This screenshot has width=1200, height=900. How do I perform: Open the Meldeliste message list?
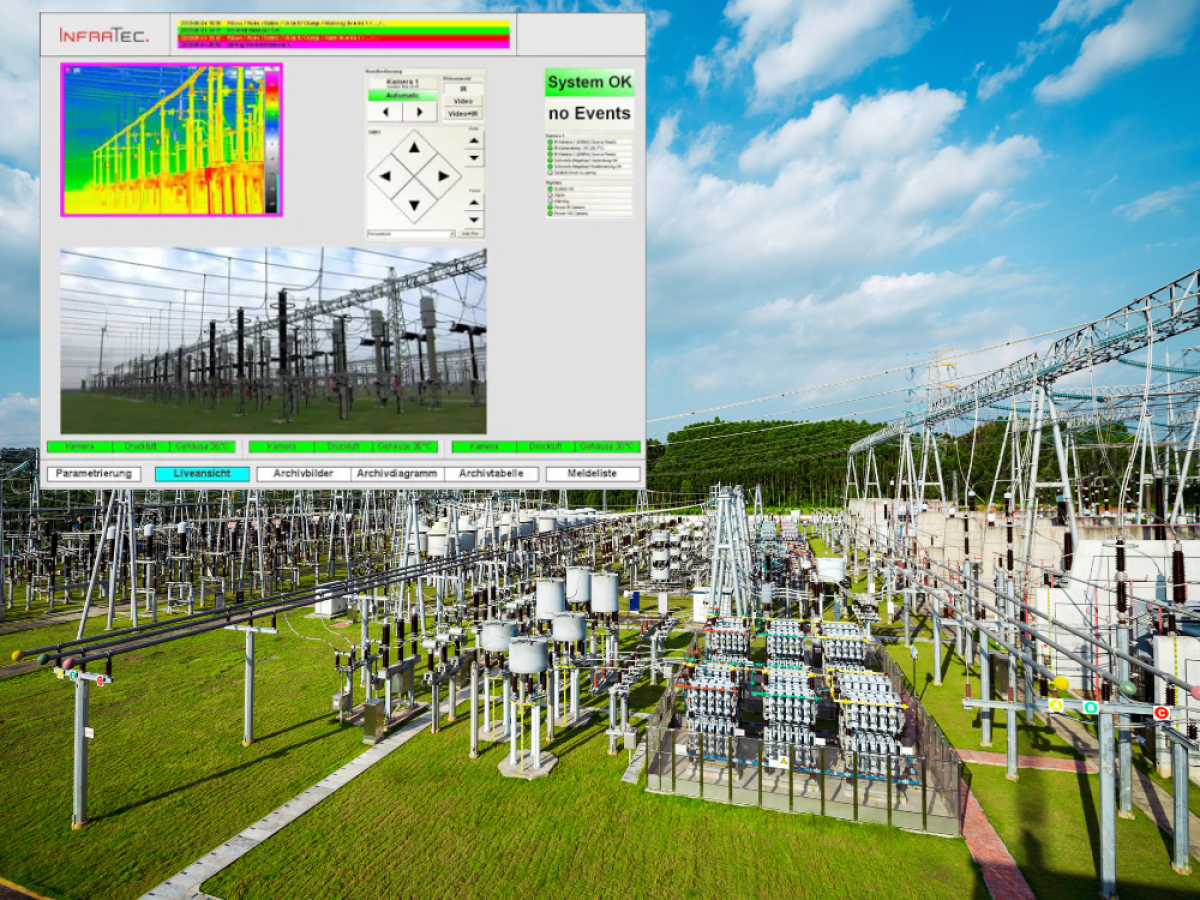(x=587, y=475)
